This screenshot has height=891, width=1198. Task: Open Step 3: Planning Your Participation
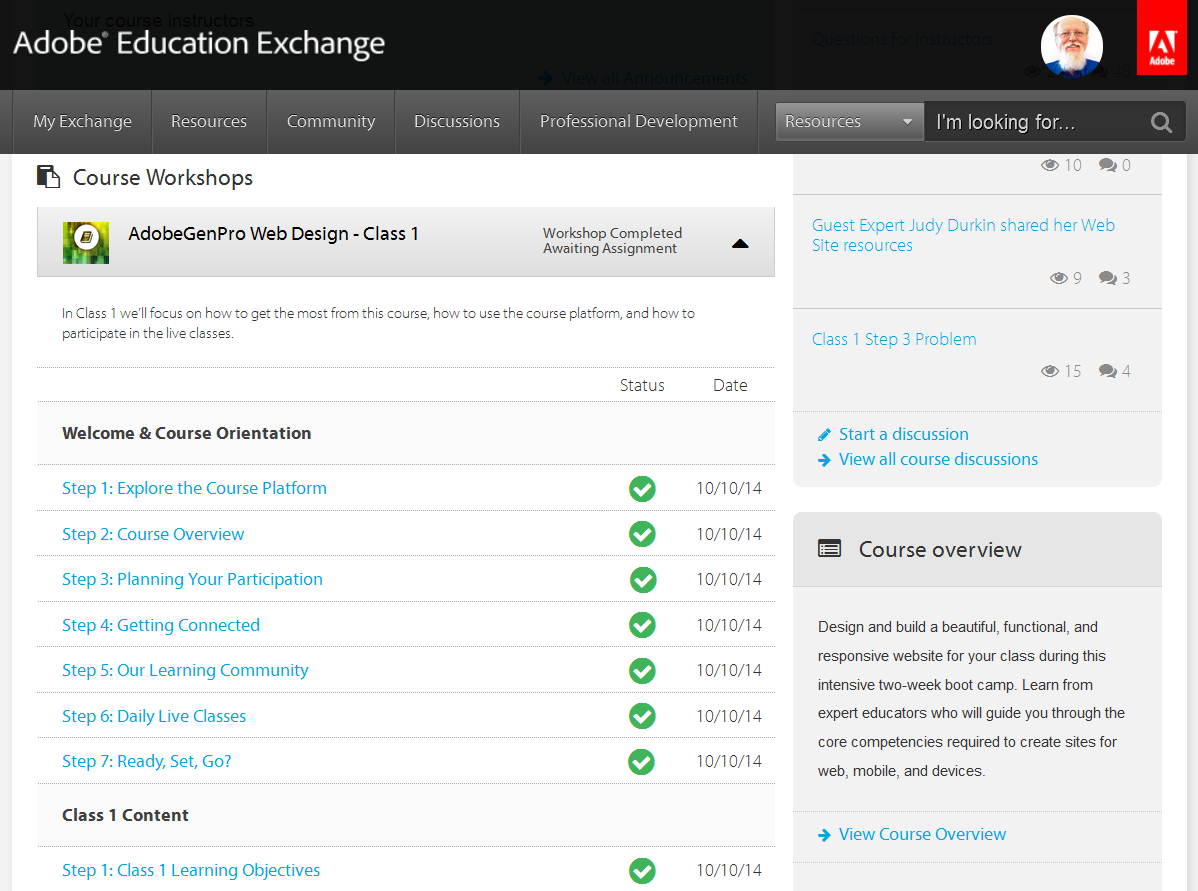(x=192, y=579)
